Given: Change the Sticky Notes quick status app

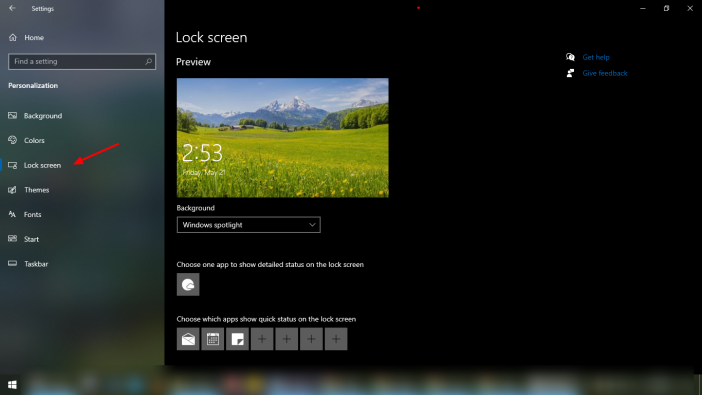Looking at the screenshot, I should click(237, 339).
